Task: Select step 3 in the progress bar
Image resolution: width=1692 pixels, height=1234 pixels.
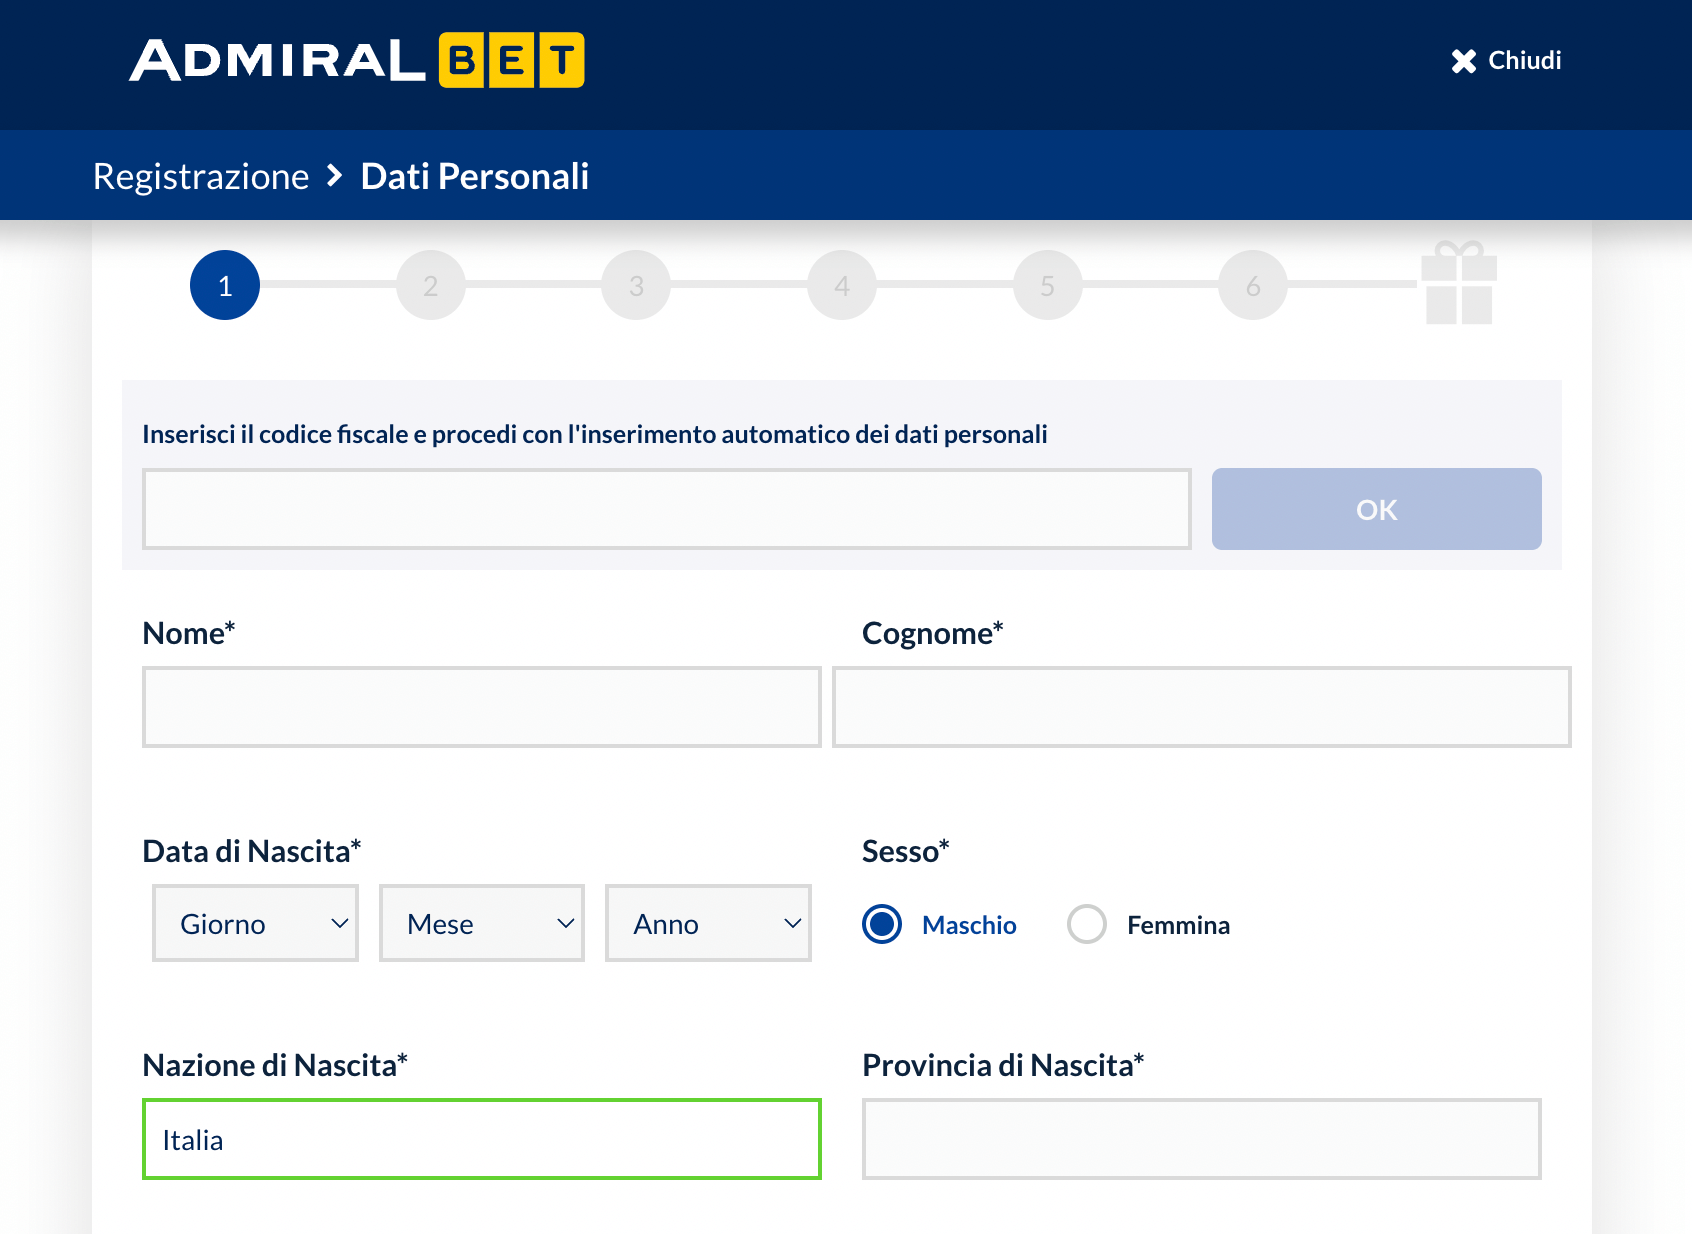Action: tap(636, 285)
